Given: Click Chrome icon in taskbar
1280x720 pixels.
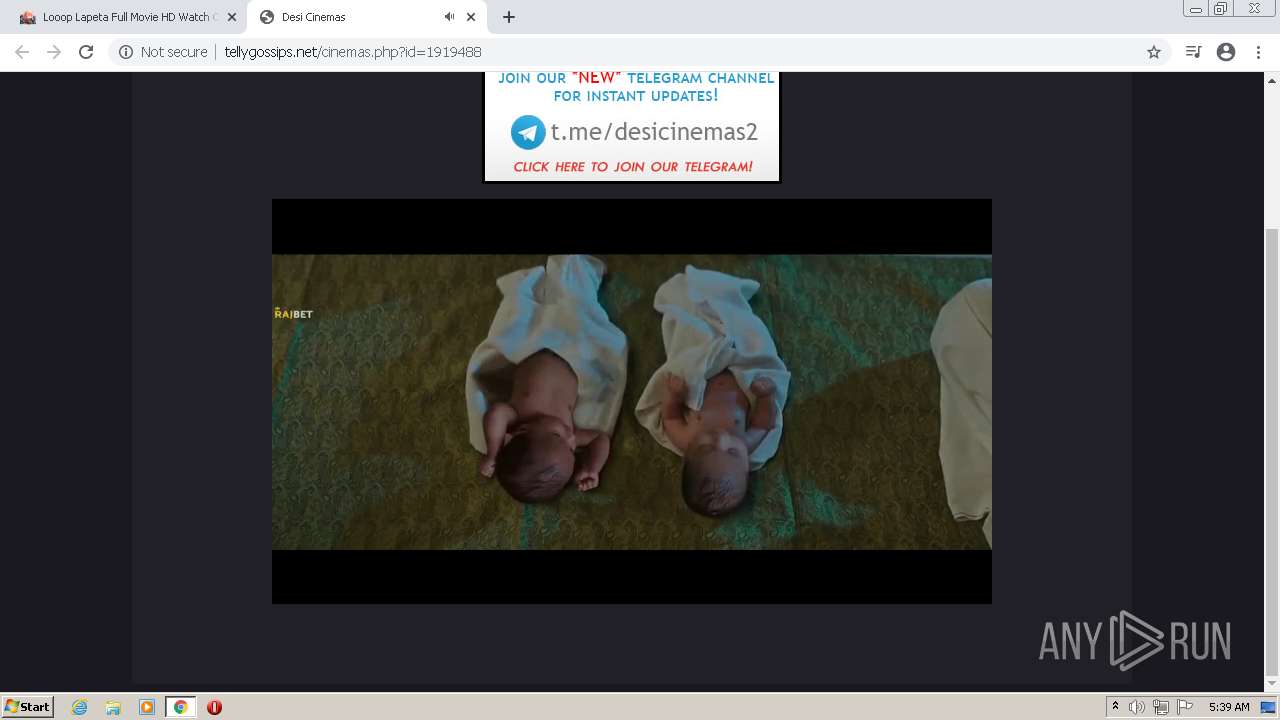Looking at the screenshot, I should [x=181, y=707].
